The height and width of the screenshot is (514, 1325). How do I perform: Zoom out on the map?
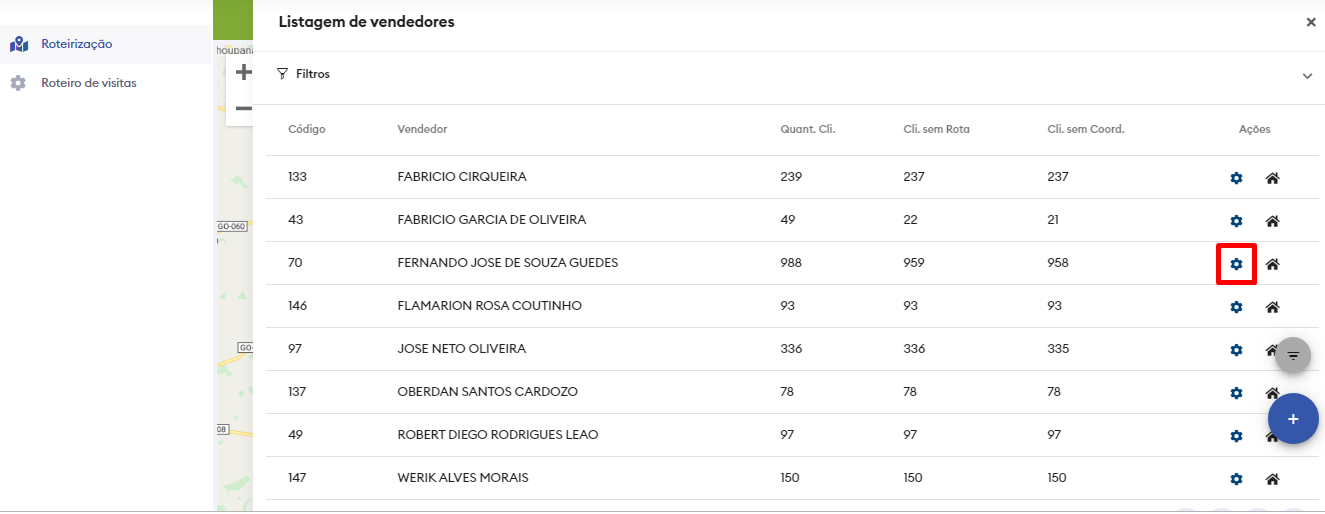pos(243,108)
